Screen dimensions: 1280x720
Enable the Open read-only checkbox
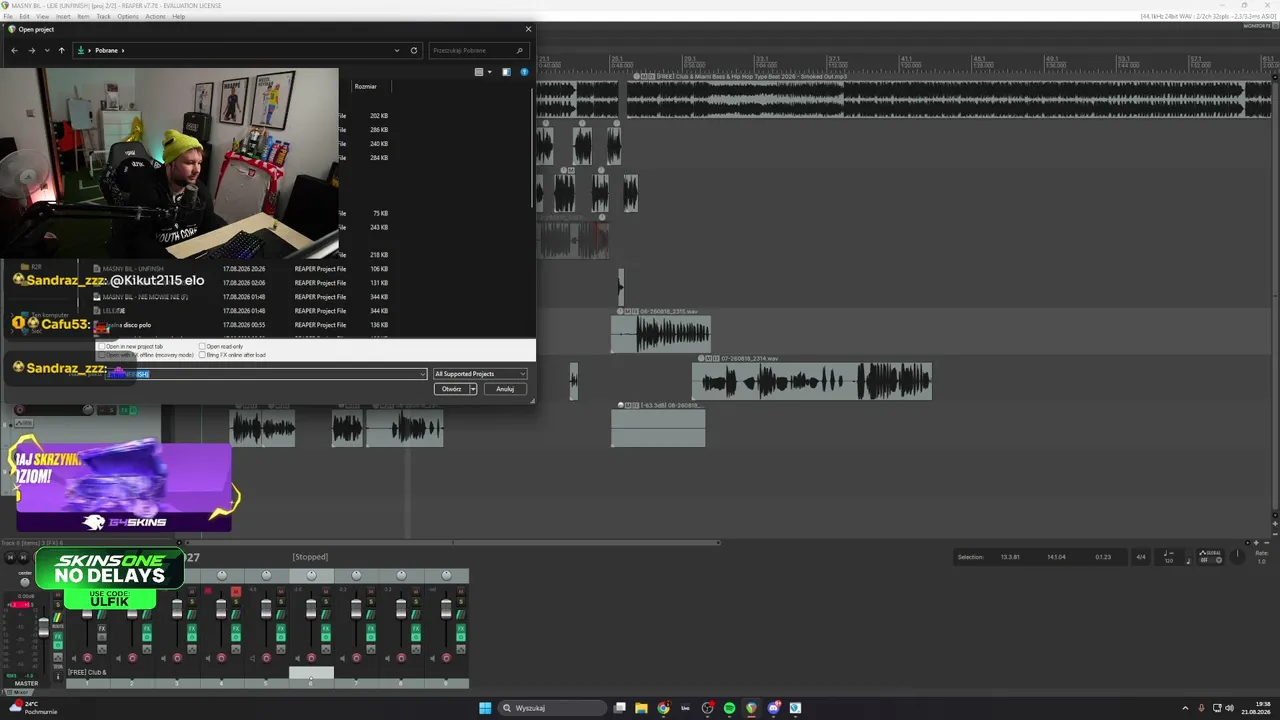[202, 347]
